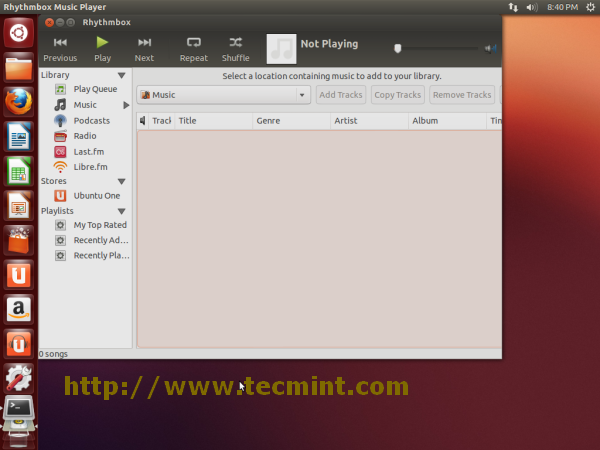
Task: Open System Settings from launcher
Action: coord(18,378)
